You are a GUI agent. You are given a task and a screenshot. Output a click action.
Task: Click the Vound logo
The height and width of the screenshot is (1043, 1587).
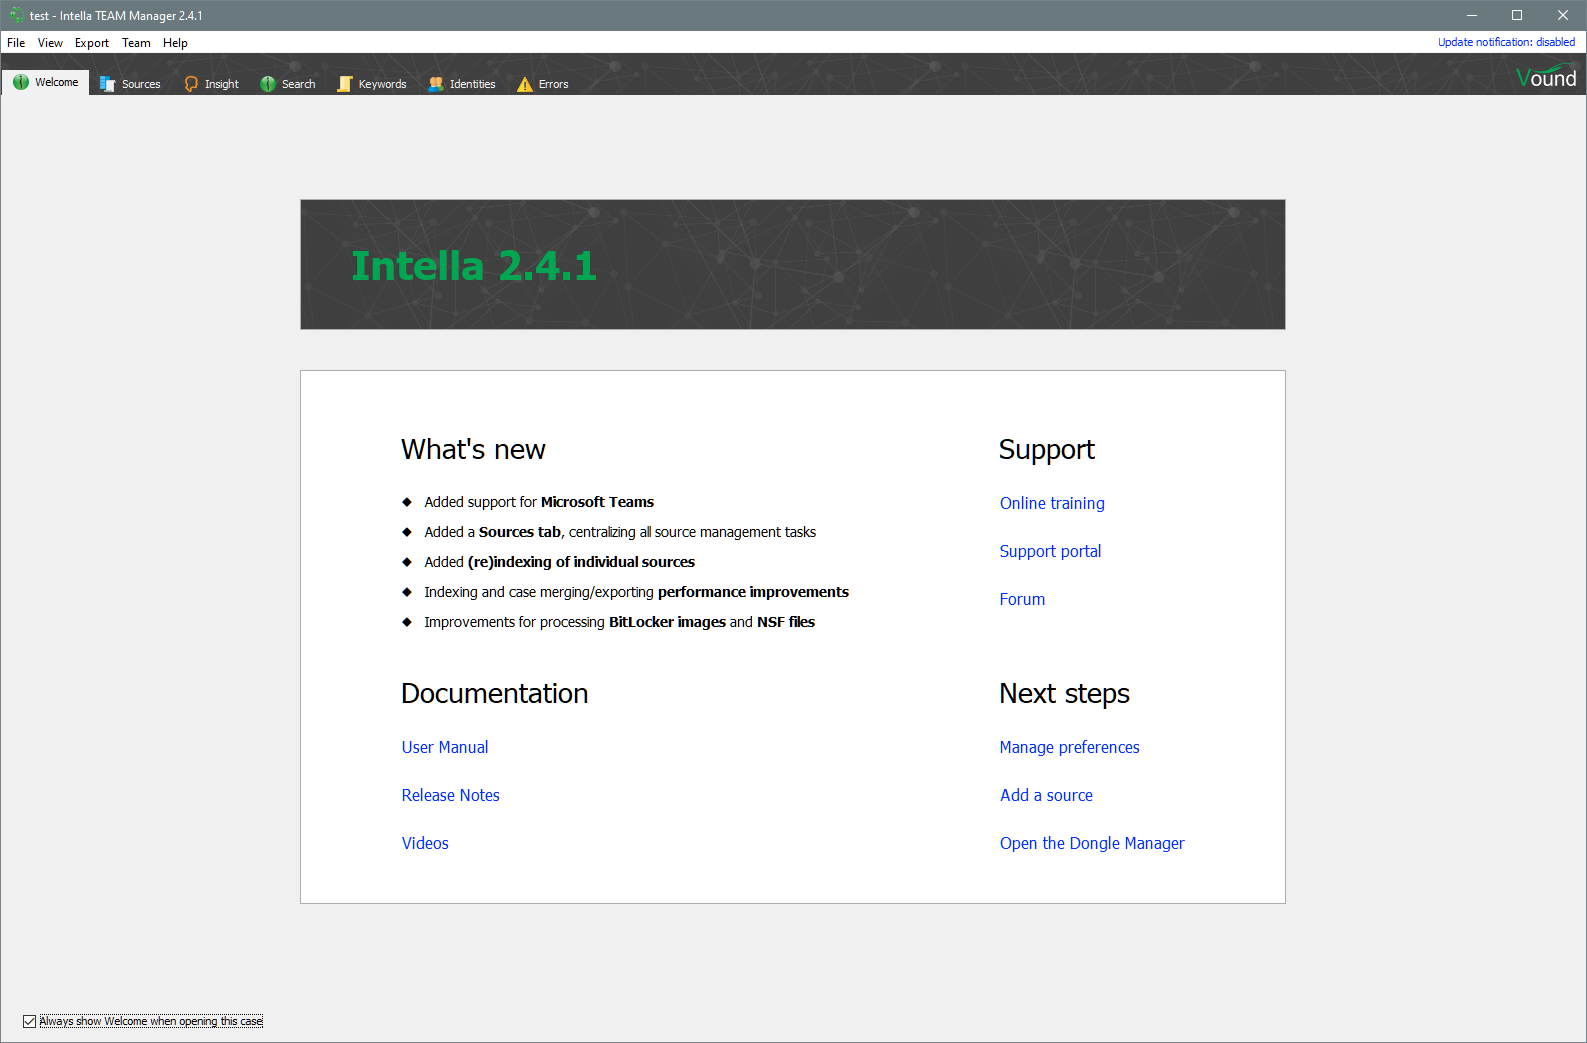1545,78
